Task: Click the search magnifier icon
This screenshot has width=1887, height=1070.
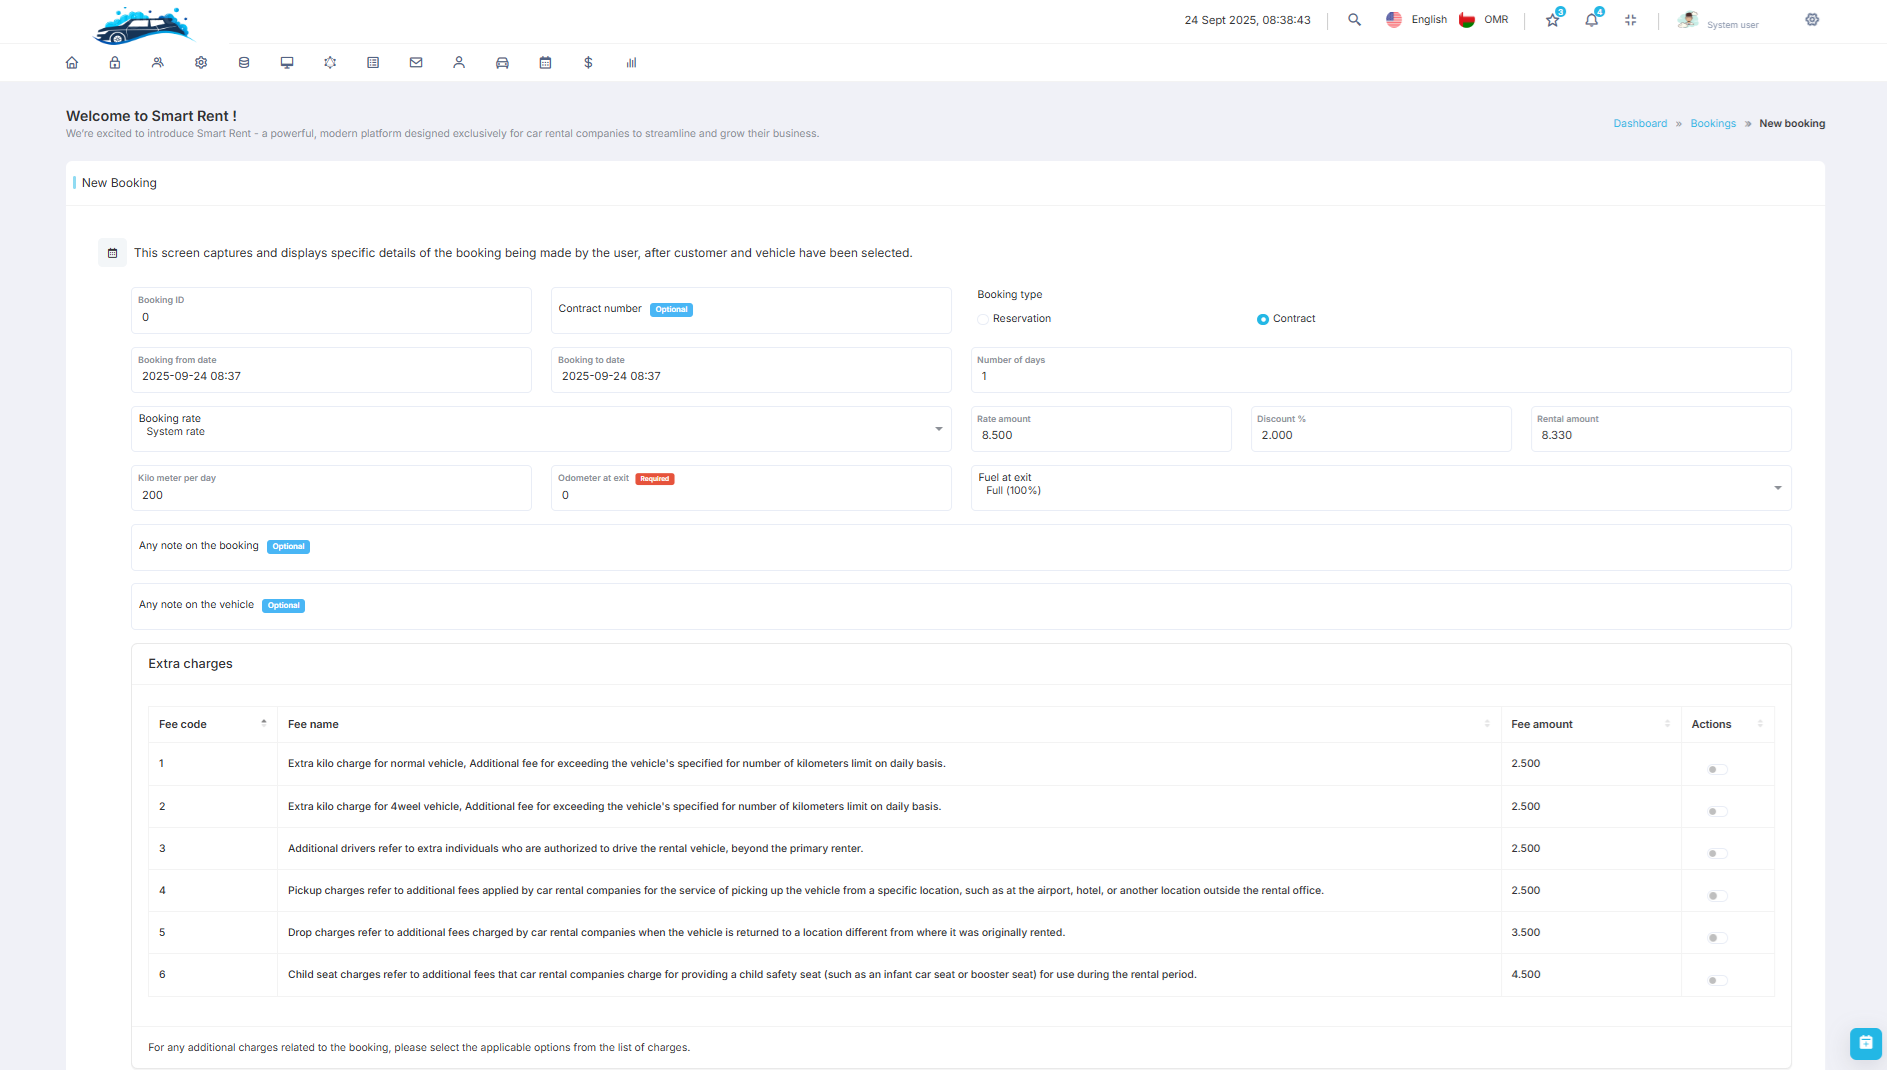Action: [1354, 20]
